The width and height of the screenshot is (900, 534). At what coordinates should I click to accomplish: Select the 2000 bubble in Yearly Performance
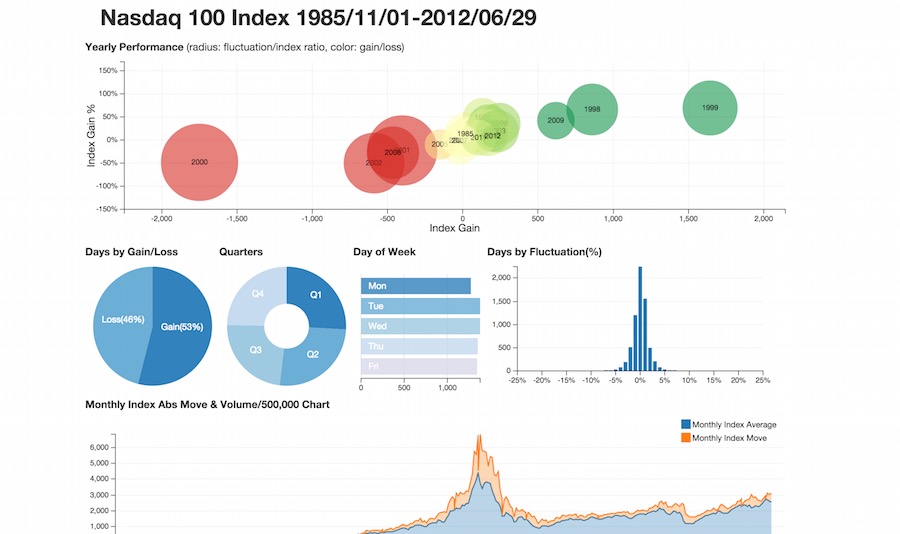pos(199,162)
